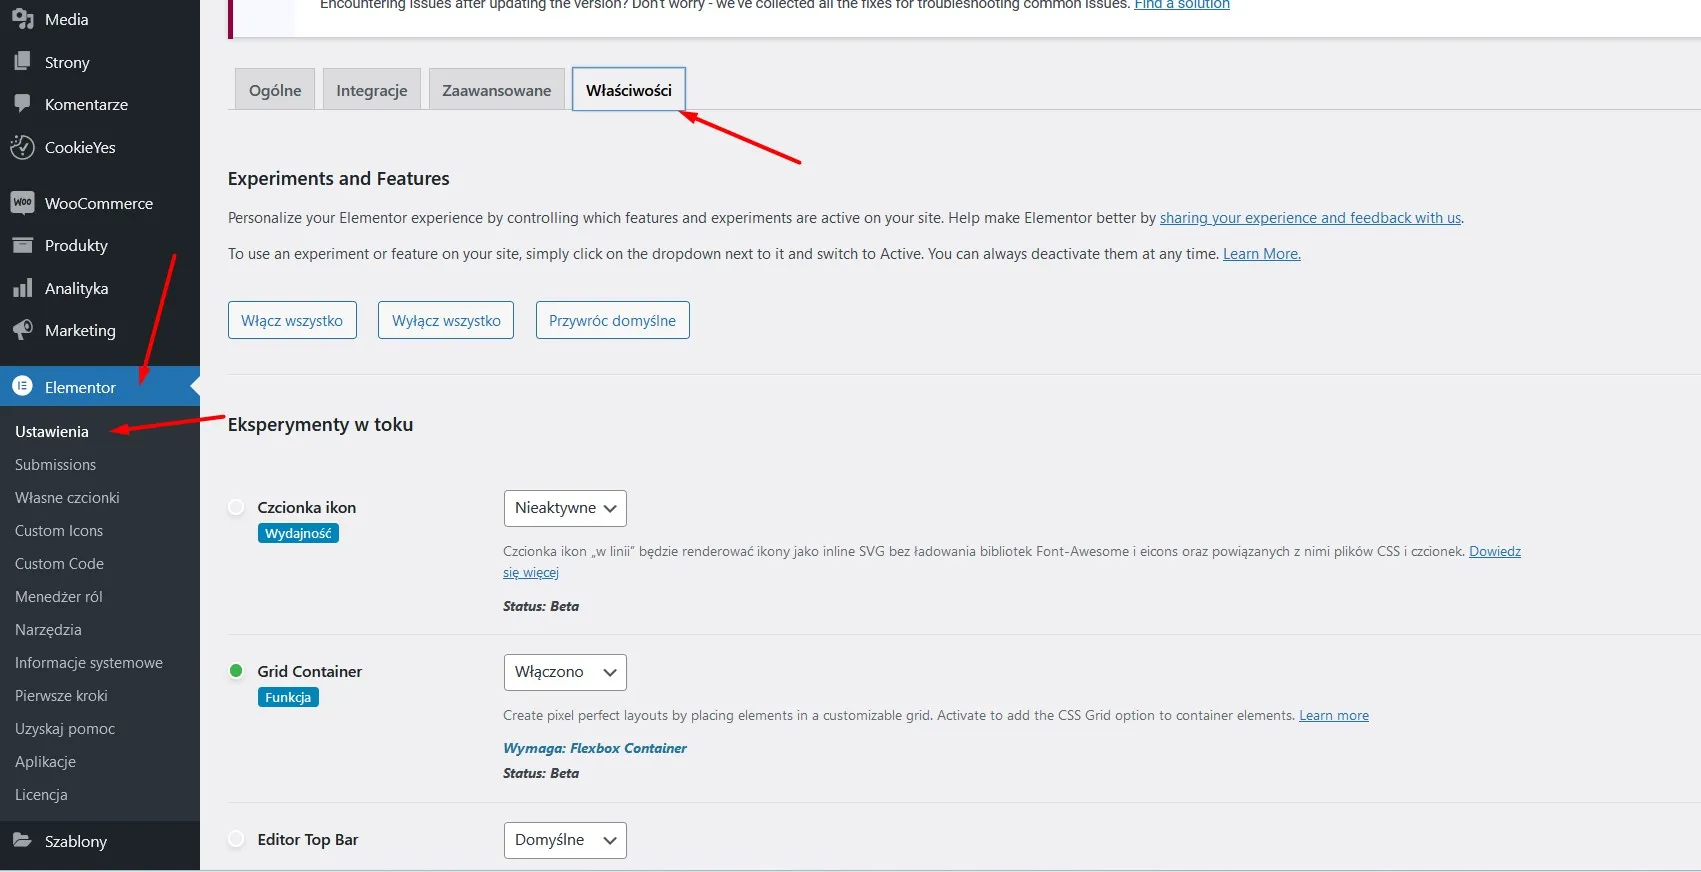
Task: Open Submissions in the Elementor submenu
Action: tap(56, 464)
